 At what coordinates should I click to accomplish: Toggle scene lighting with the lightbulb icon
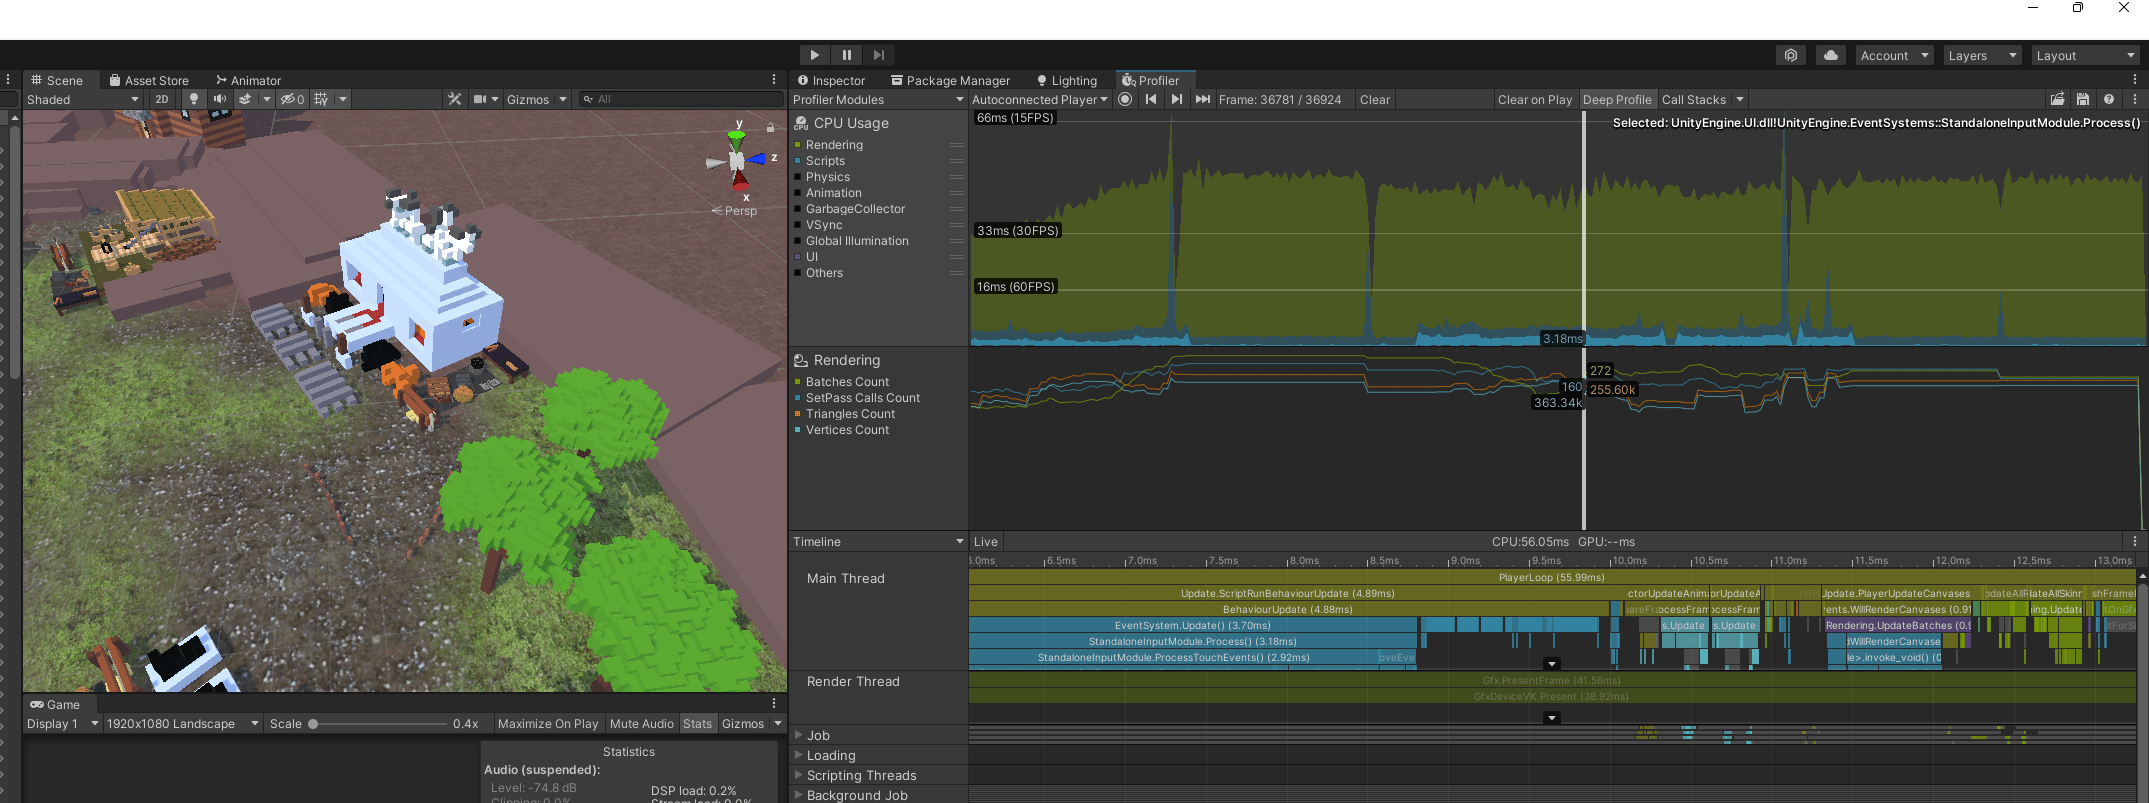tap(194, 99)
